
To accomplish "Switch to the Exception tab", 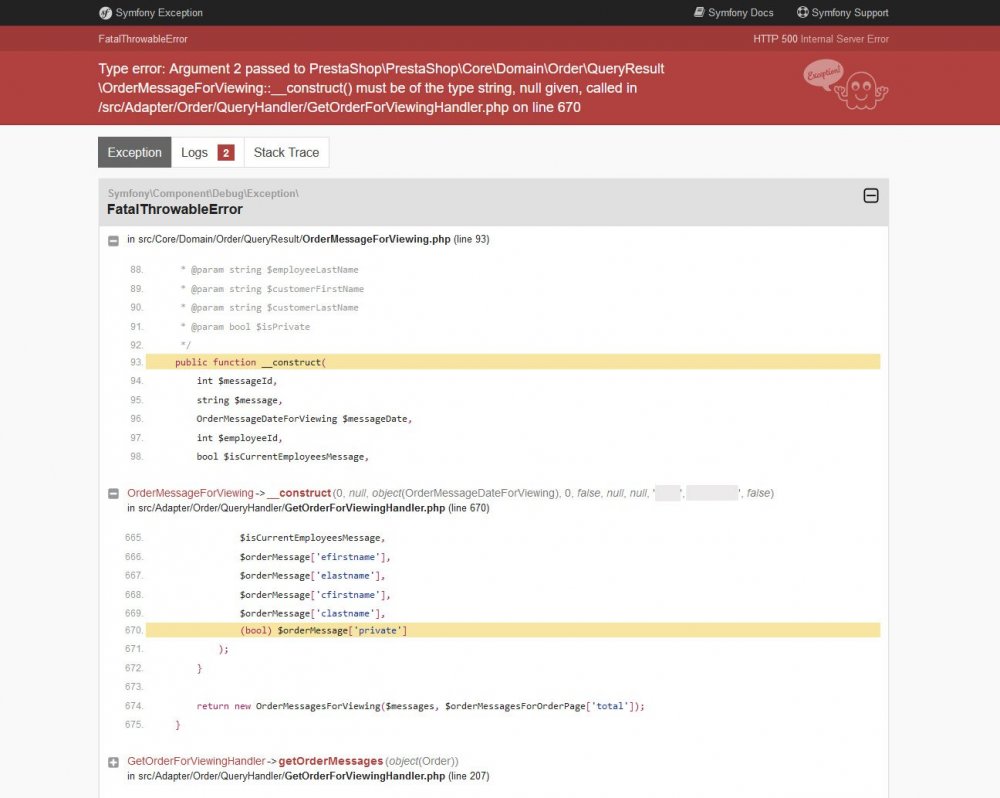I will (x=135, y=152).
